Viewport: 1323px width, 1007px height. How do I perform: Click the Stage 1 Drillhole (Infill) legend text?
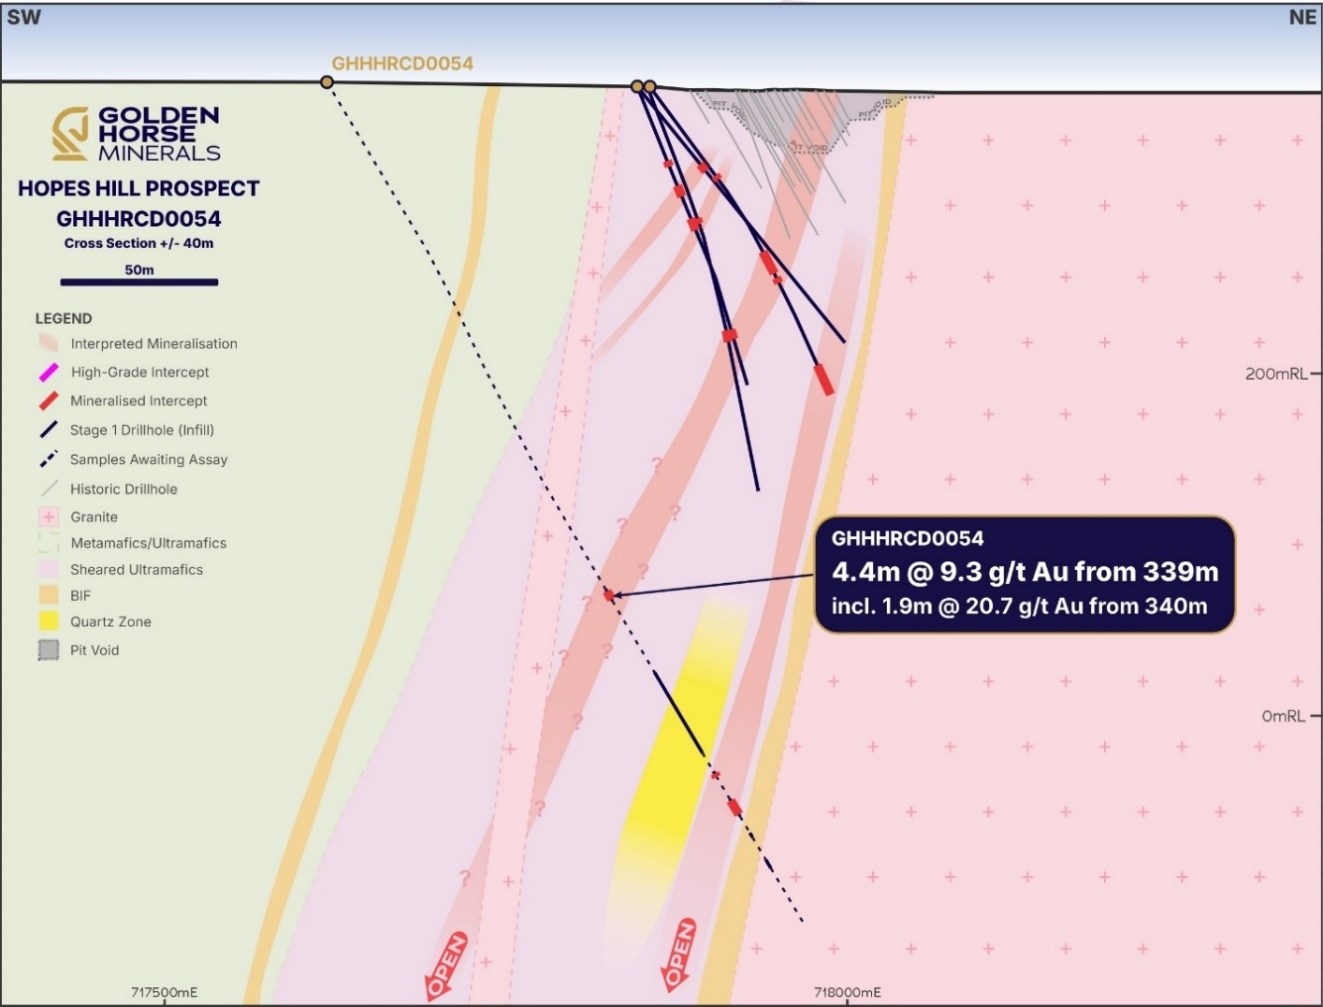(x=142, y=430)
